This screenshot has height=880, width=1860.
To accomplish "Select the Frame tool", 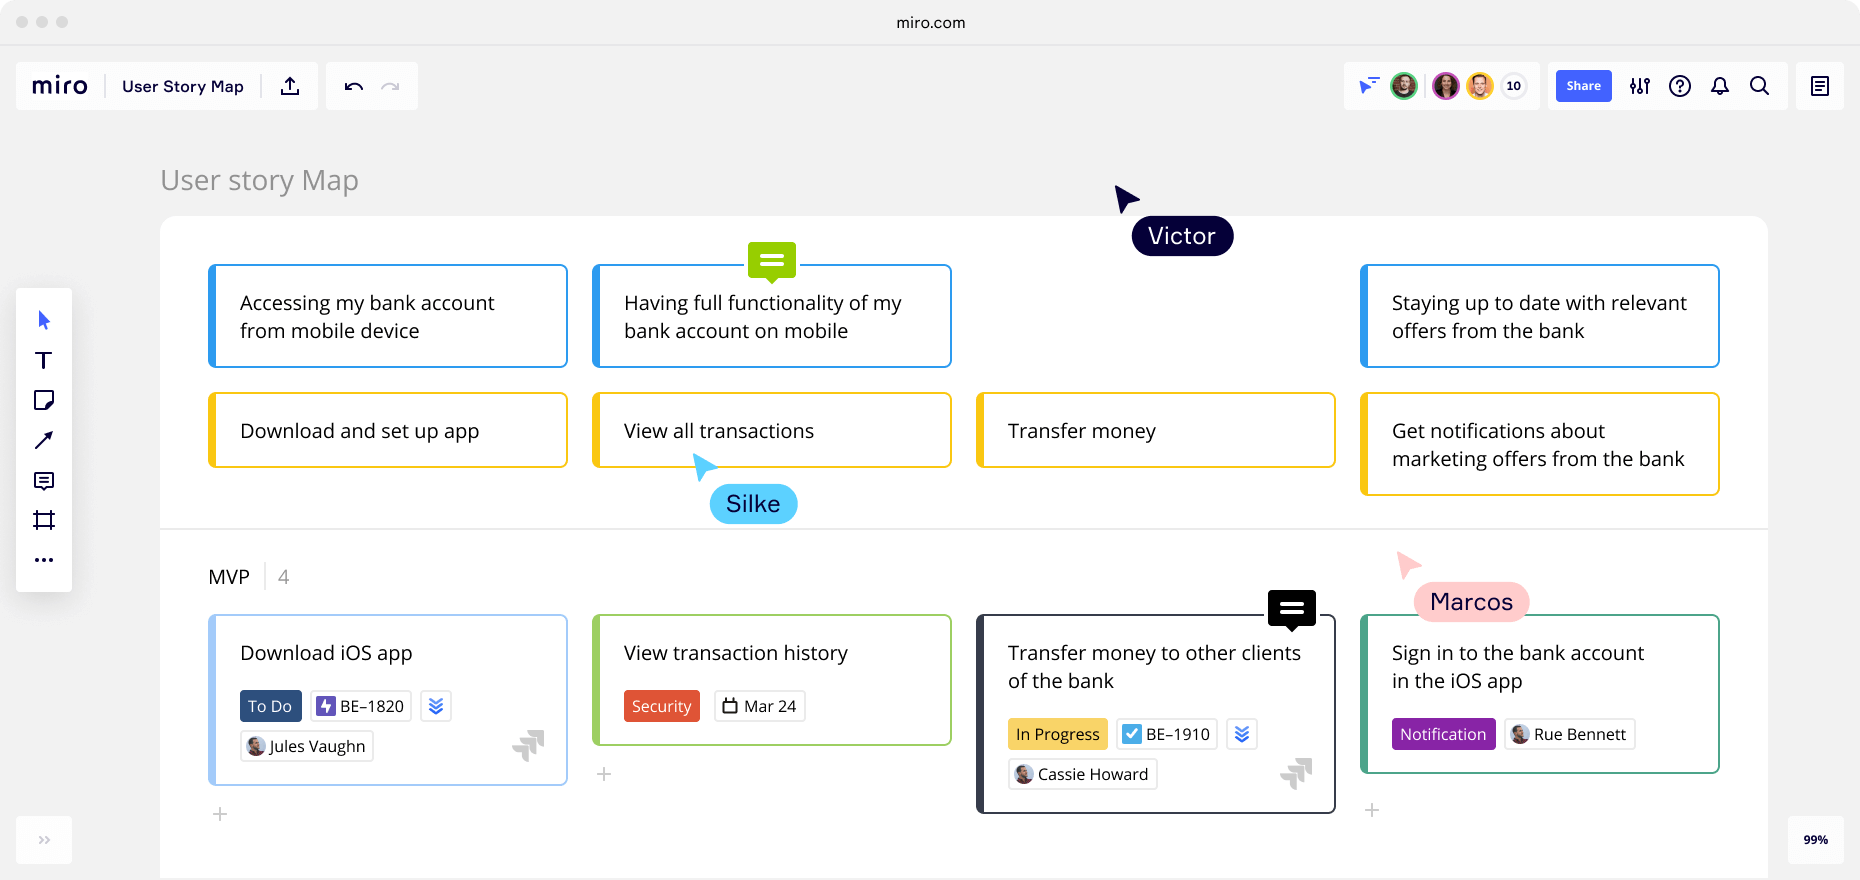I will (44, 520).
